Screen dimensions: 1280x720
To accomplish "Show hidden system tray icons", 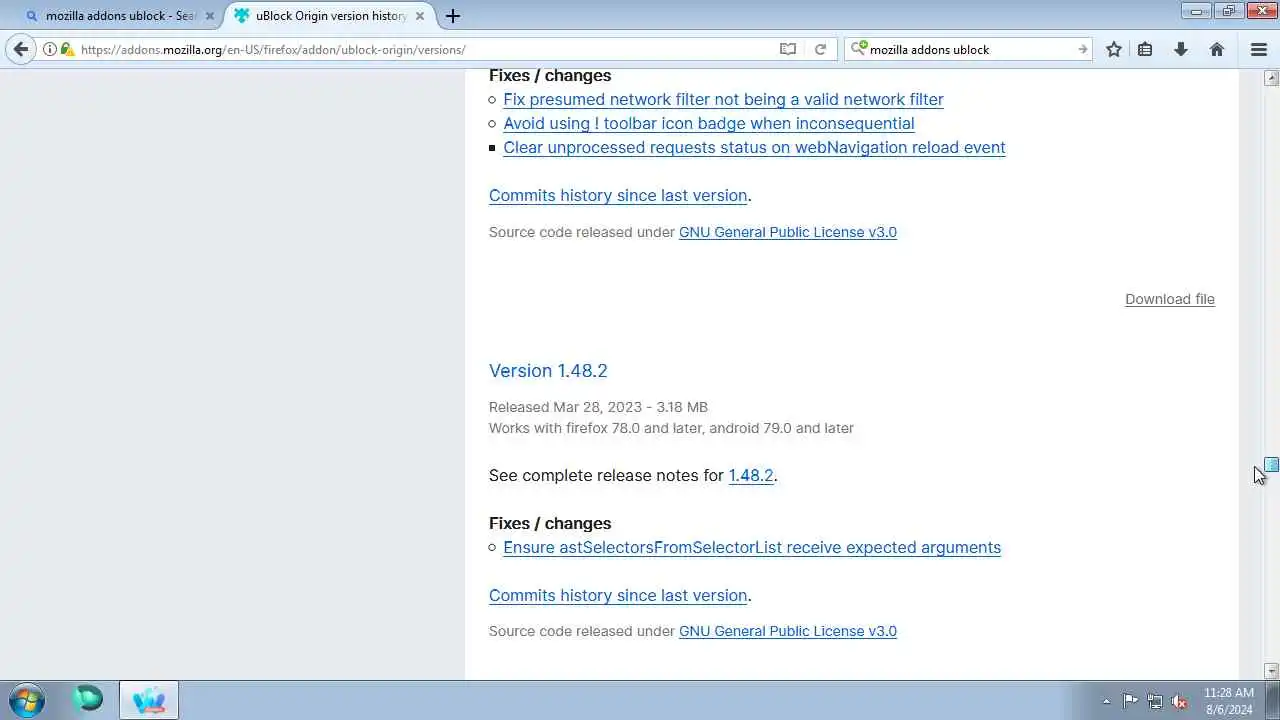I will (x=1105, y=701).
